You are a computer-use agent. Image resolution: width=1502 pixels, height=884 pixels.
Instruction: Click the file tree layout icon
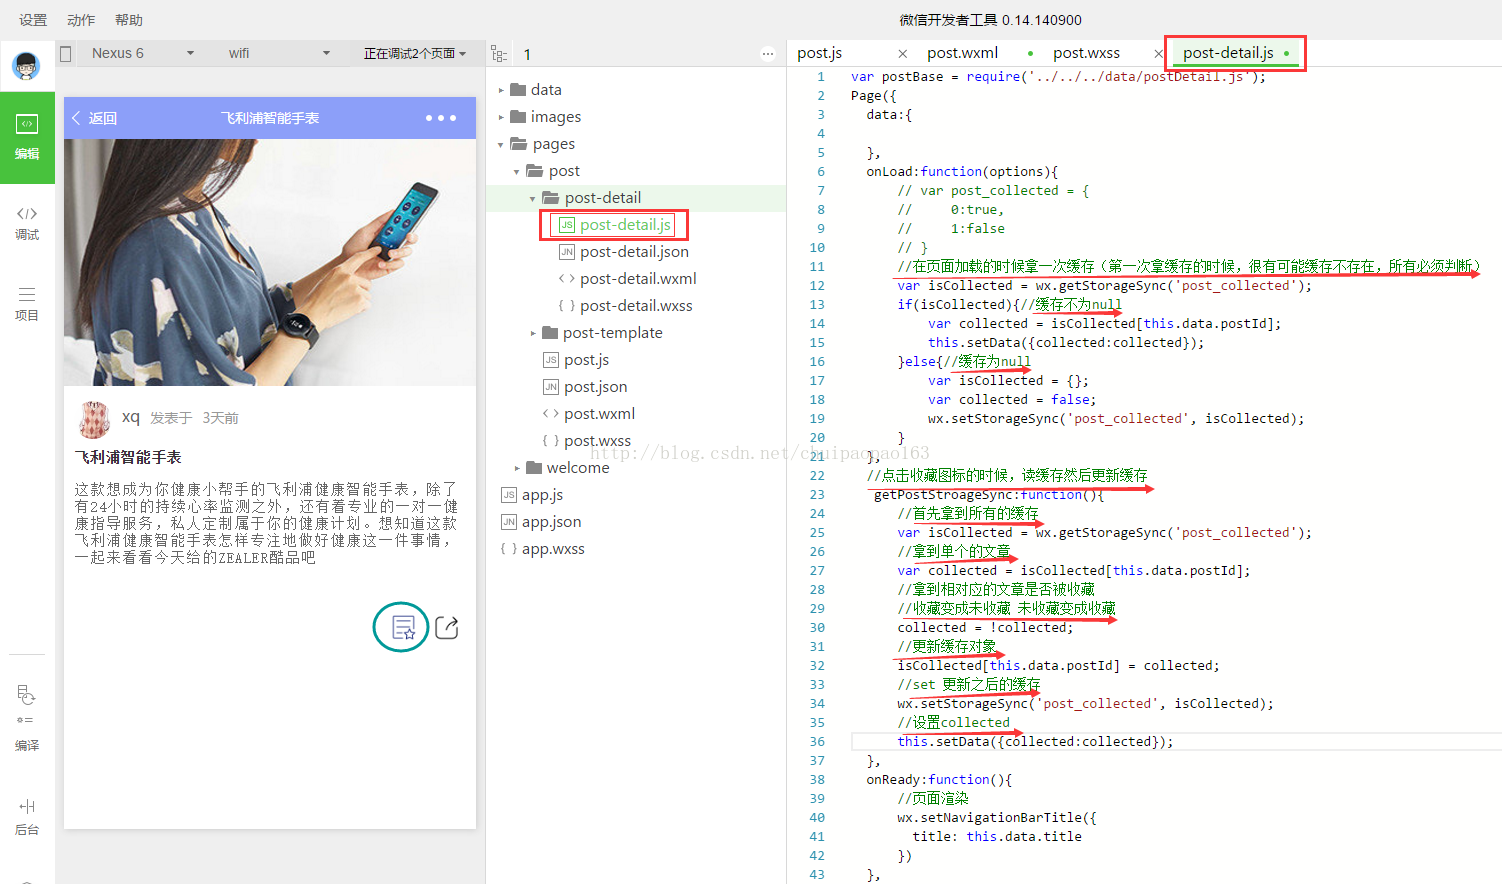point(499,54)
